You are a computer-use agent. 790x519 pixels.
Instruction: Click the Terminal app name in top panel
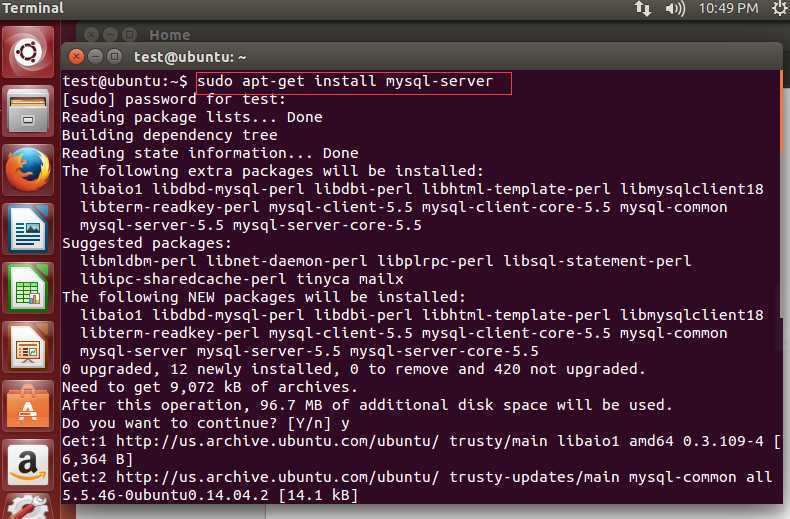[33, 9]
